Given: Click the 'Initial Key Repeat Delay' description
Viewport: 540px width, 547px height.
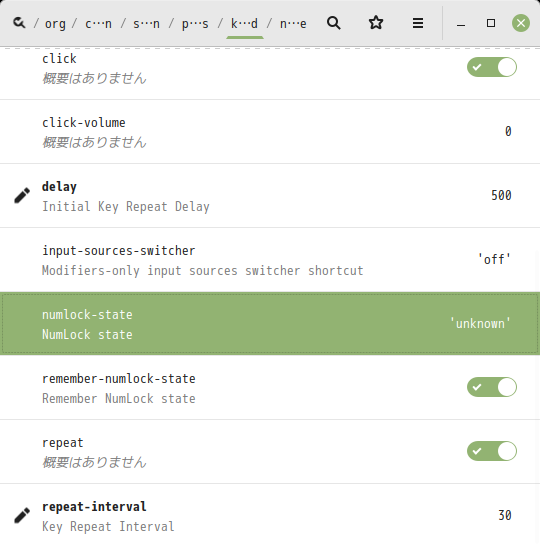Looking at the screenshot, I should (126, 207).
